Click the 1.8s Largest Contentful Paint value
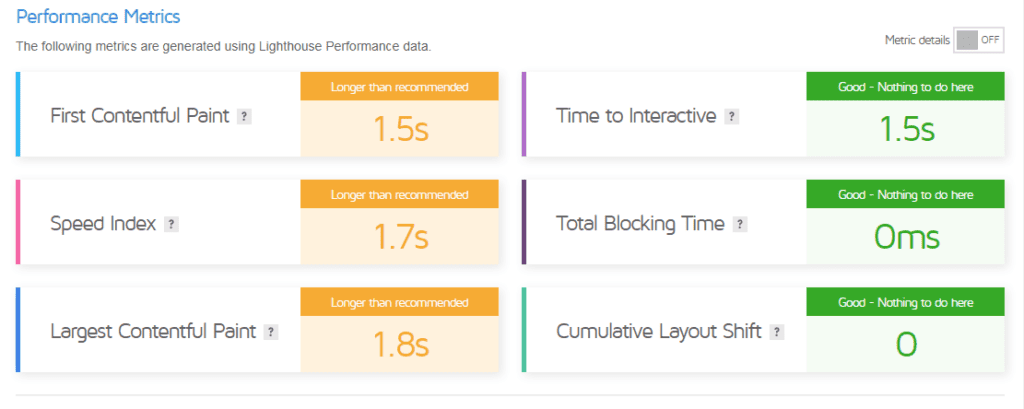The height and width of the screenshot is (409, 1024). point(400,344)
